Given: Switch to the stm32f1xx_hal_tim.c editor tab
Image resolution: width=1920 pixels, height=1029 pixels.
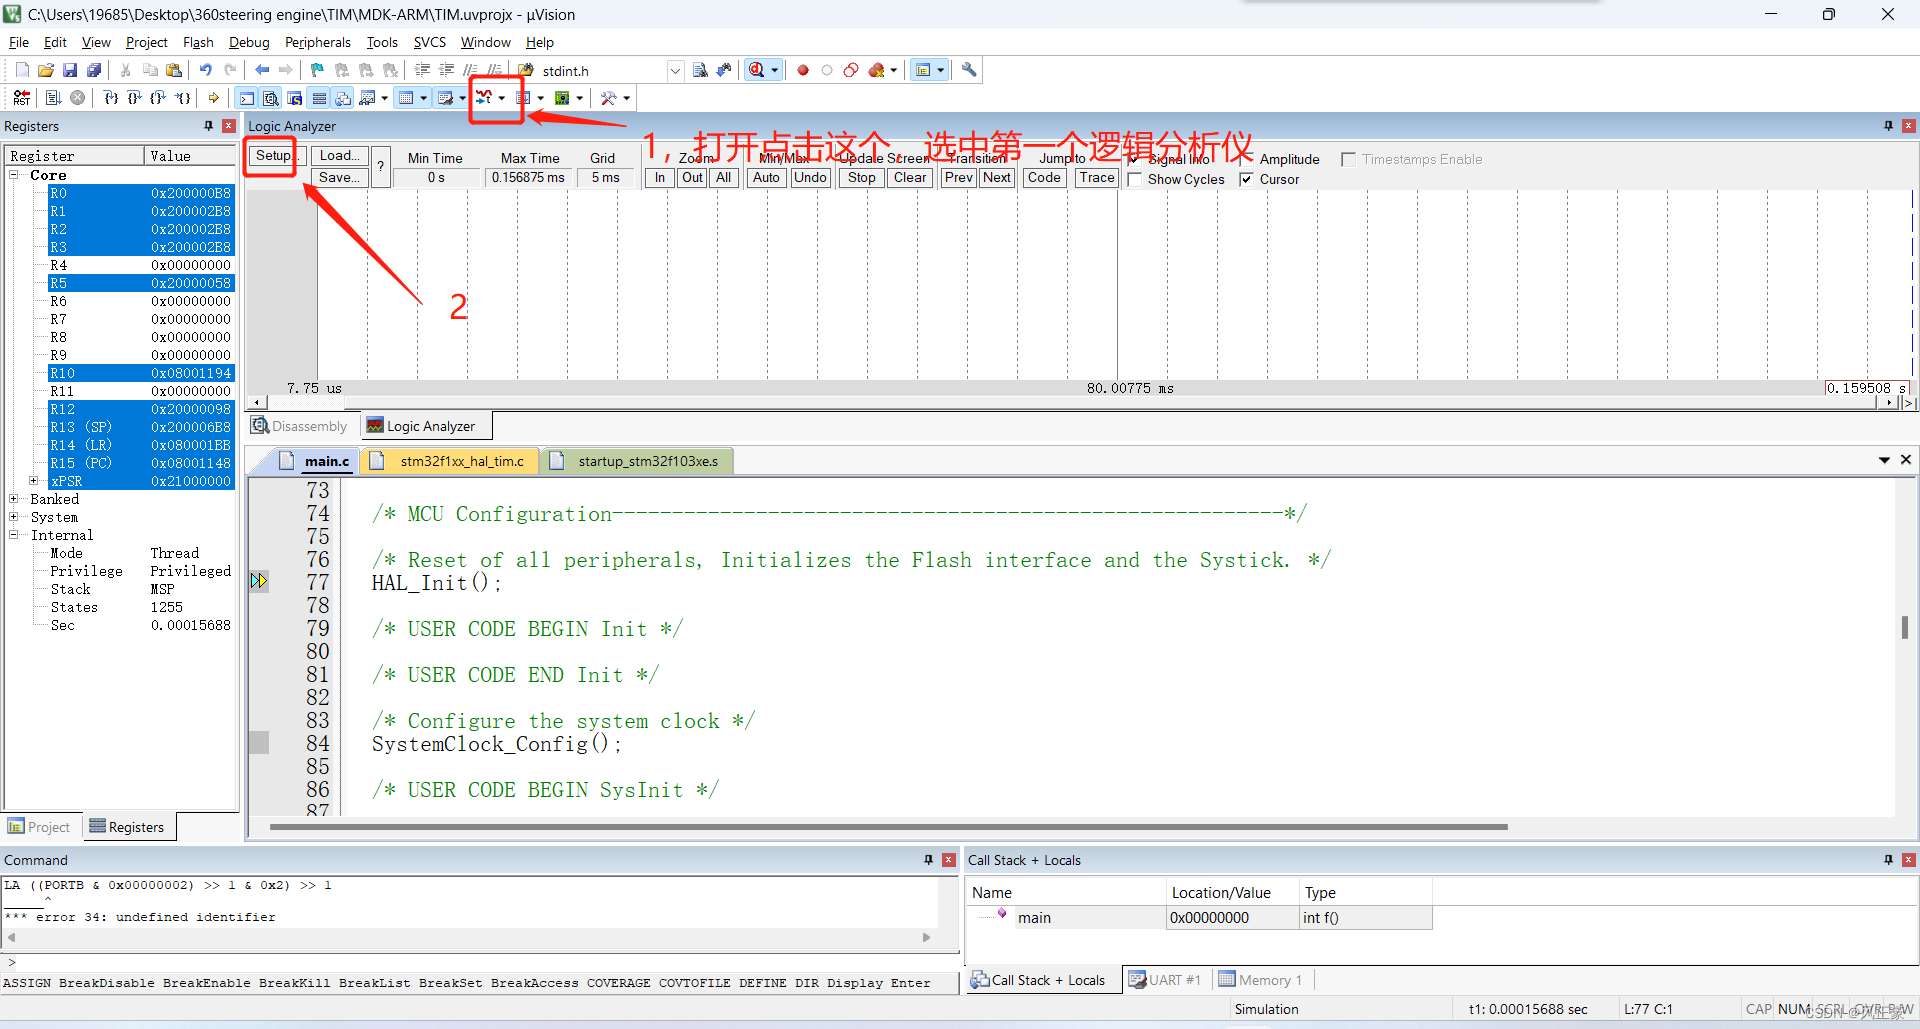Looking at the screenshot, I should [448, 461].
